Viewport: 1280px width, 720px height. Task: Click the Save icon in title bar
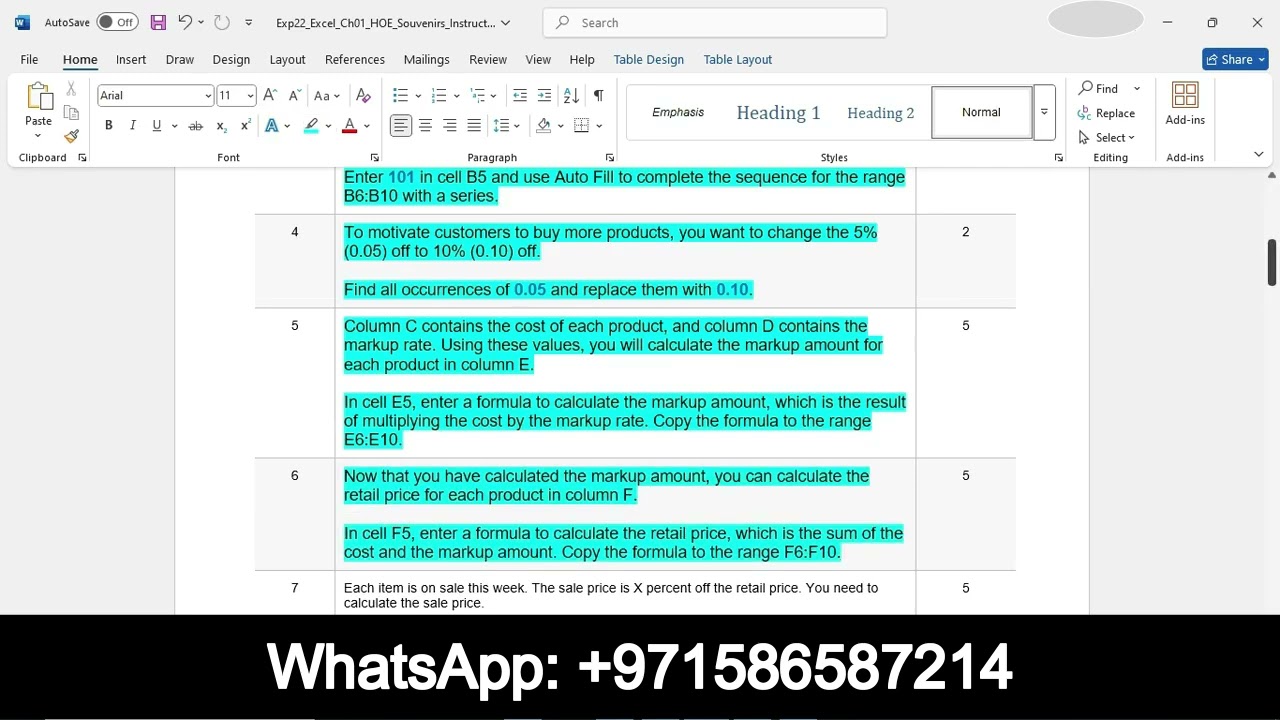click(x=157, y=22)
